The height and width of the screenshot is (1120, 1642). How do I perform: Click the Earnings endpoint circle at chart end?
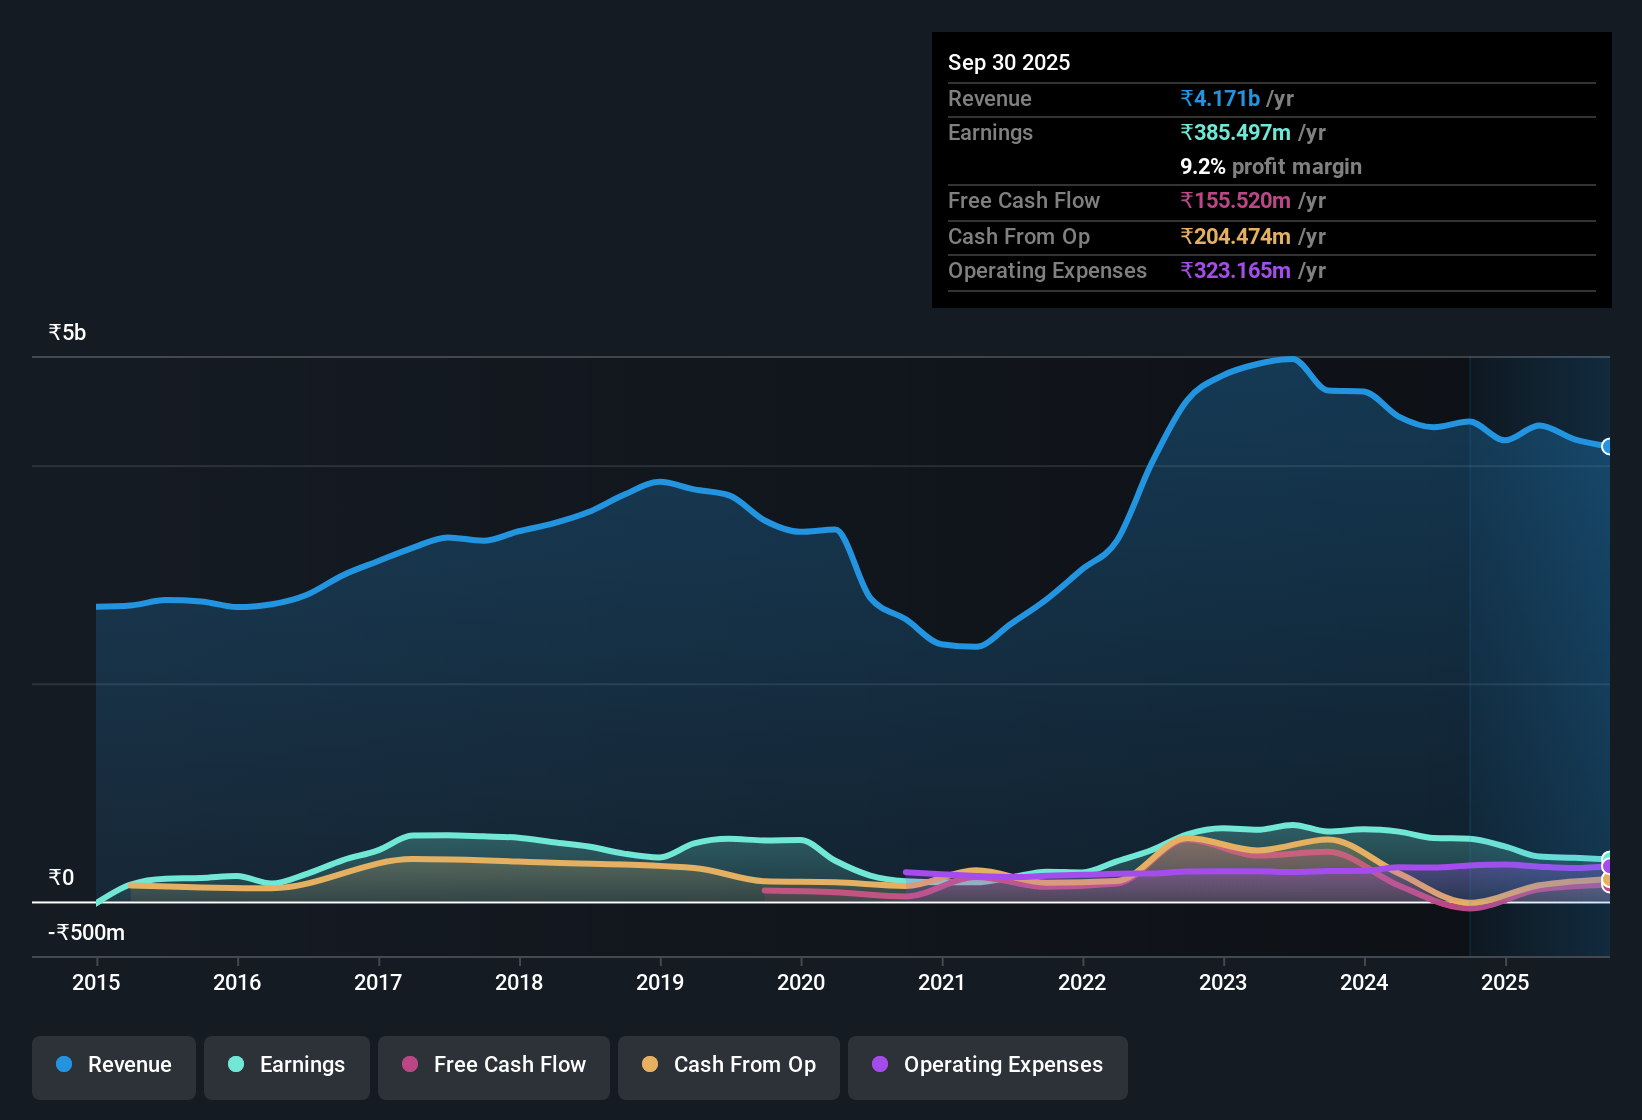pyautogui.click(x=1608, y=858)
